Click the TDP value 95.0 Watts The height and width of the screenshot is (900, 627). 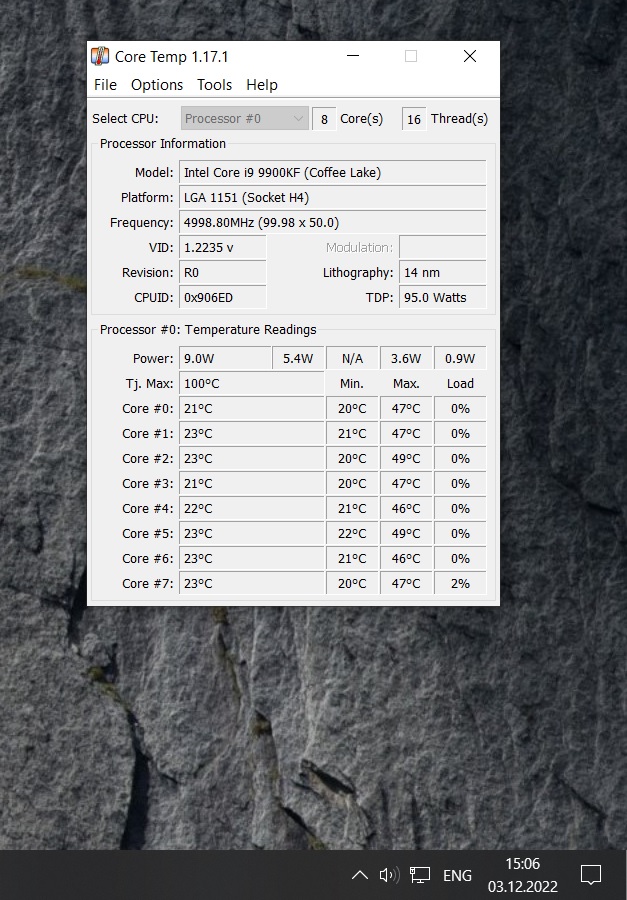click(x=443, y=297)
